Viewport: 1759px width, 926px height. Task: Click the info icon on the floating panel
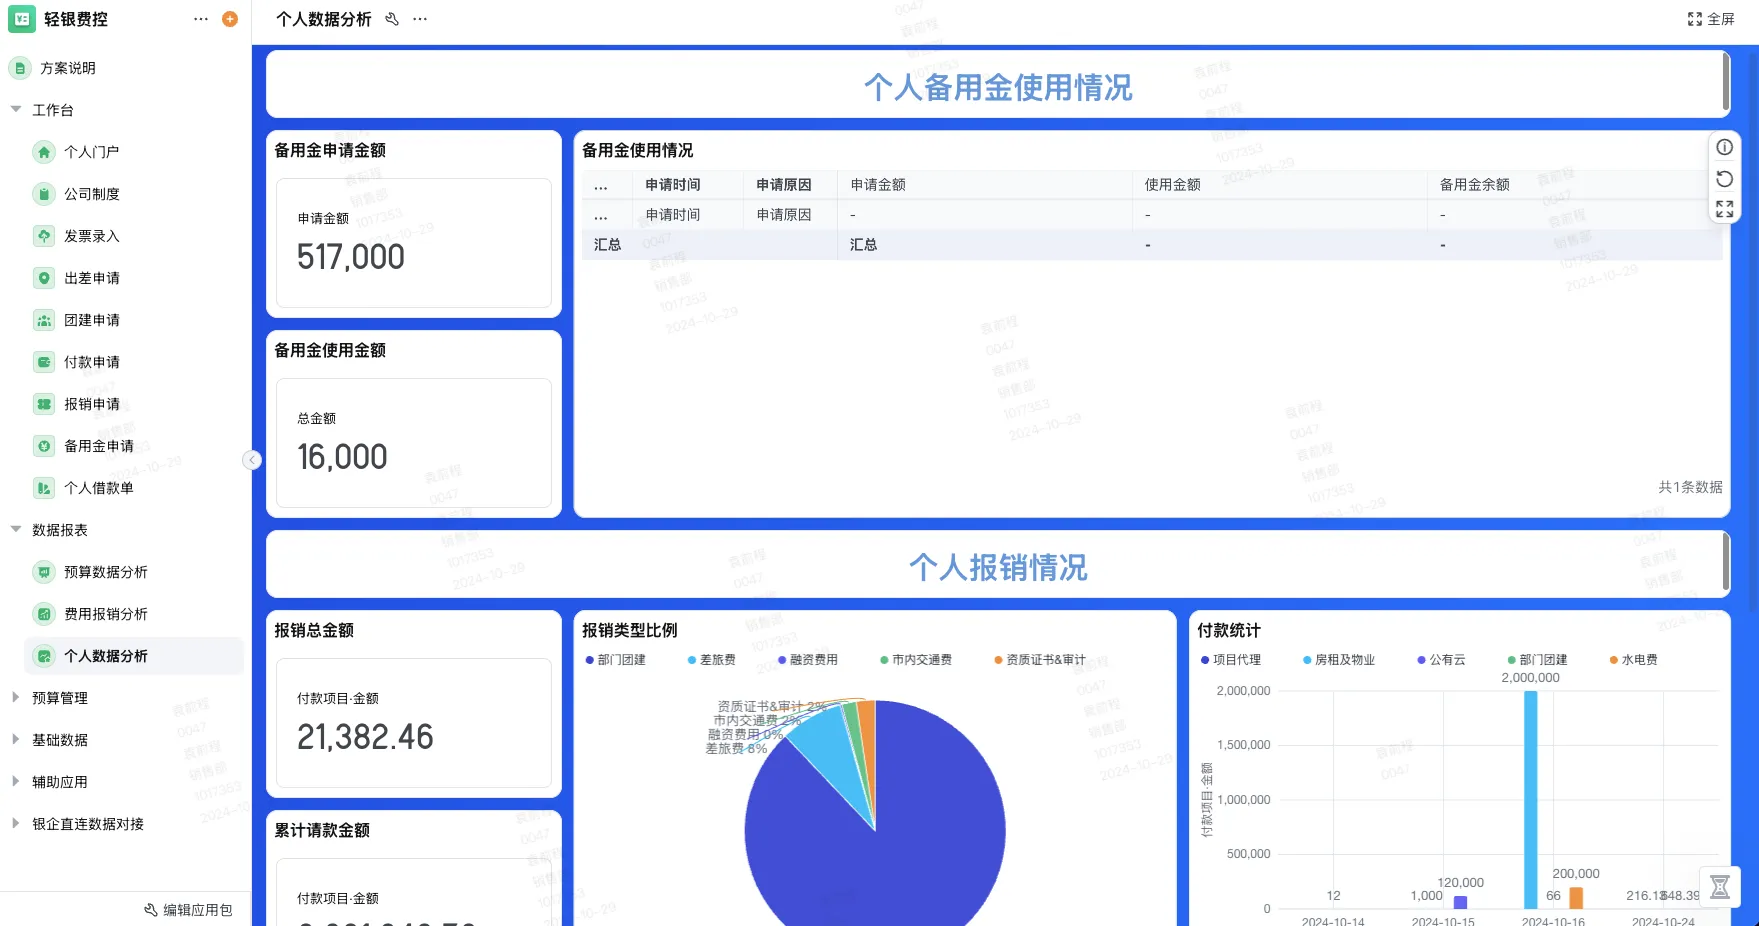tap(1724, 147)
